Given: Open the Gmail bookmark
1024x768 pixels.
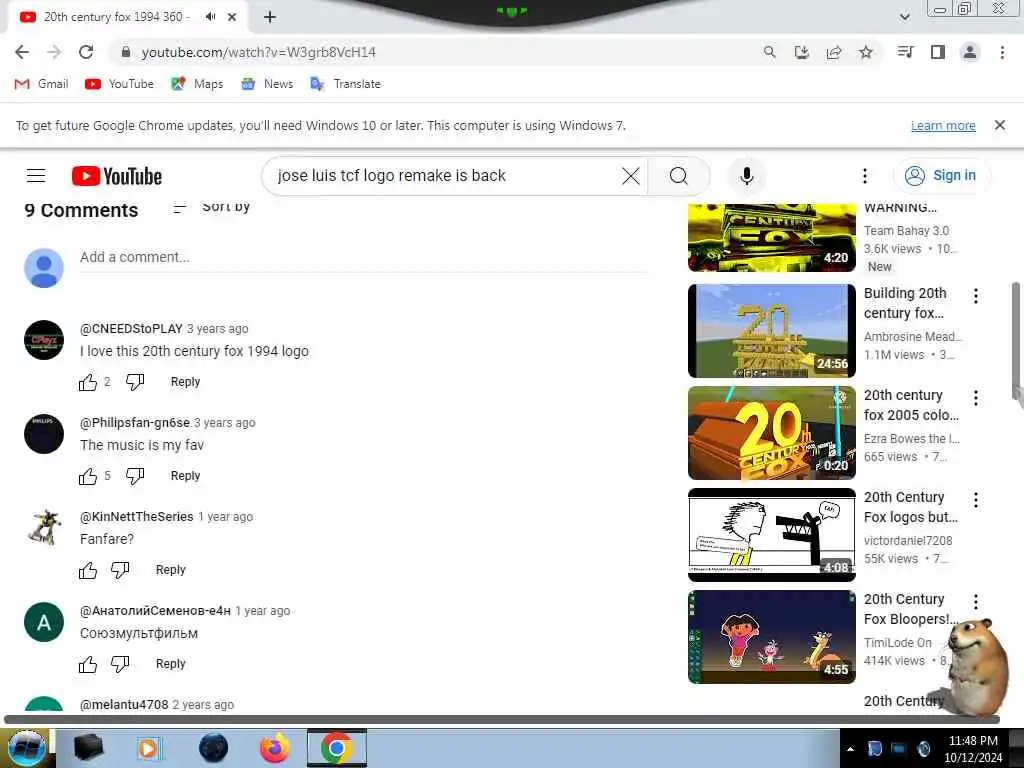Looking at the screenshot, I should coord(41,84).
